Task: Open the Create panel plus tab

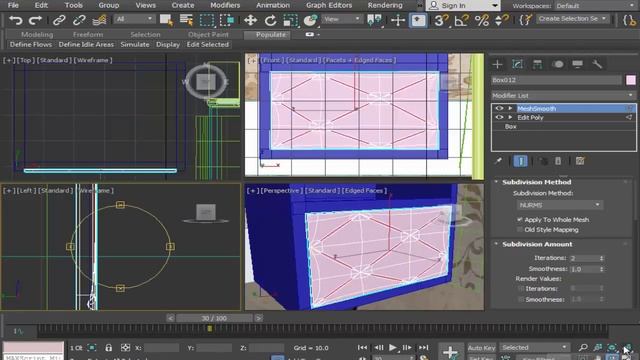Action: pos(497,64)
